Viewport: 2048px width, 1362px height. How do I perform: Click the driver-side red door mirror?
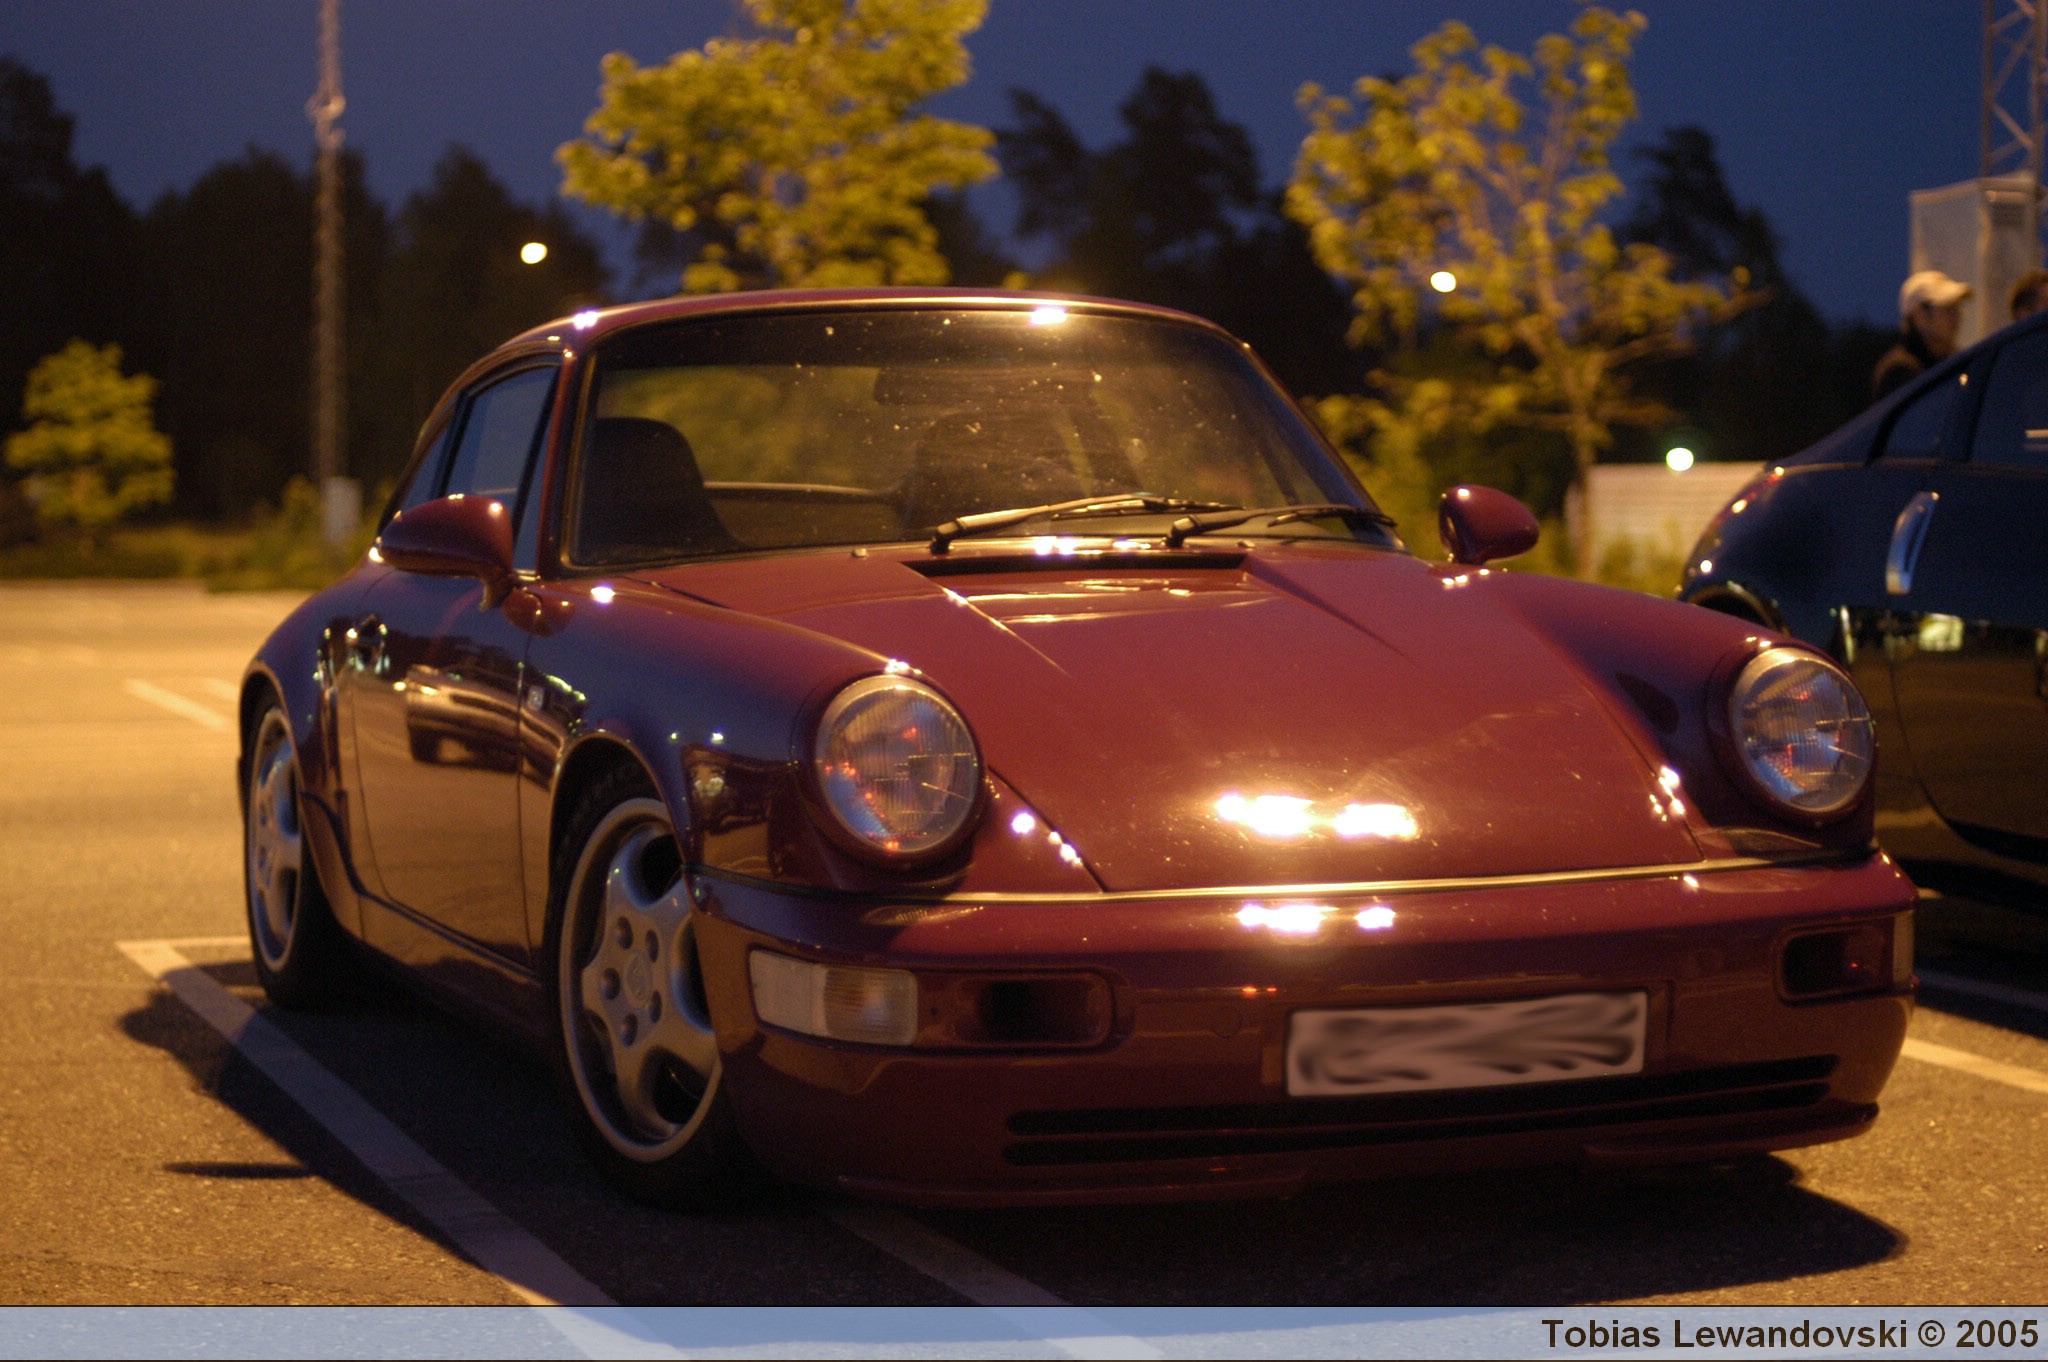(449, 537)
